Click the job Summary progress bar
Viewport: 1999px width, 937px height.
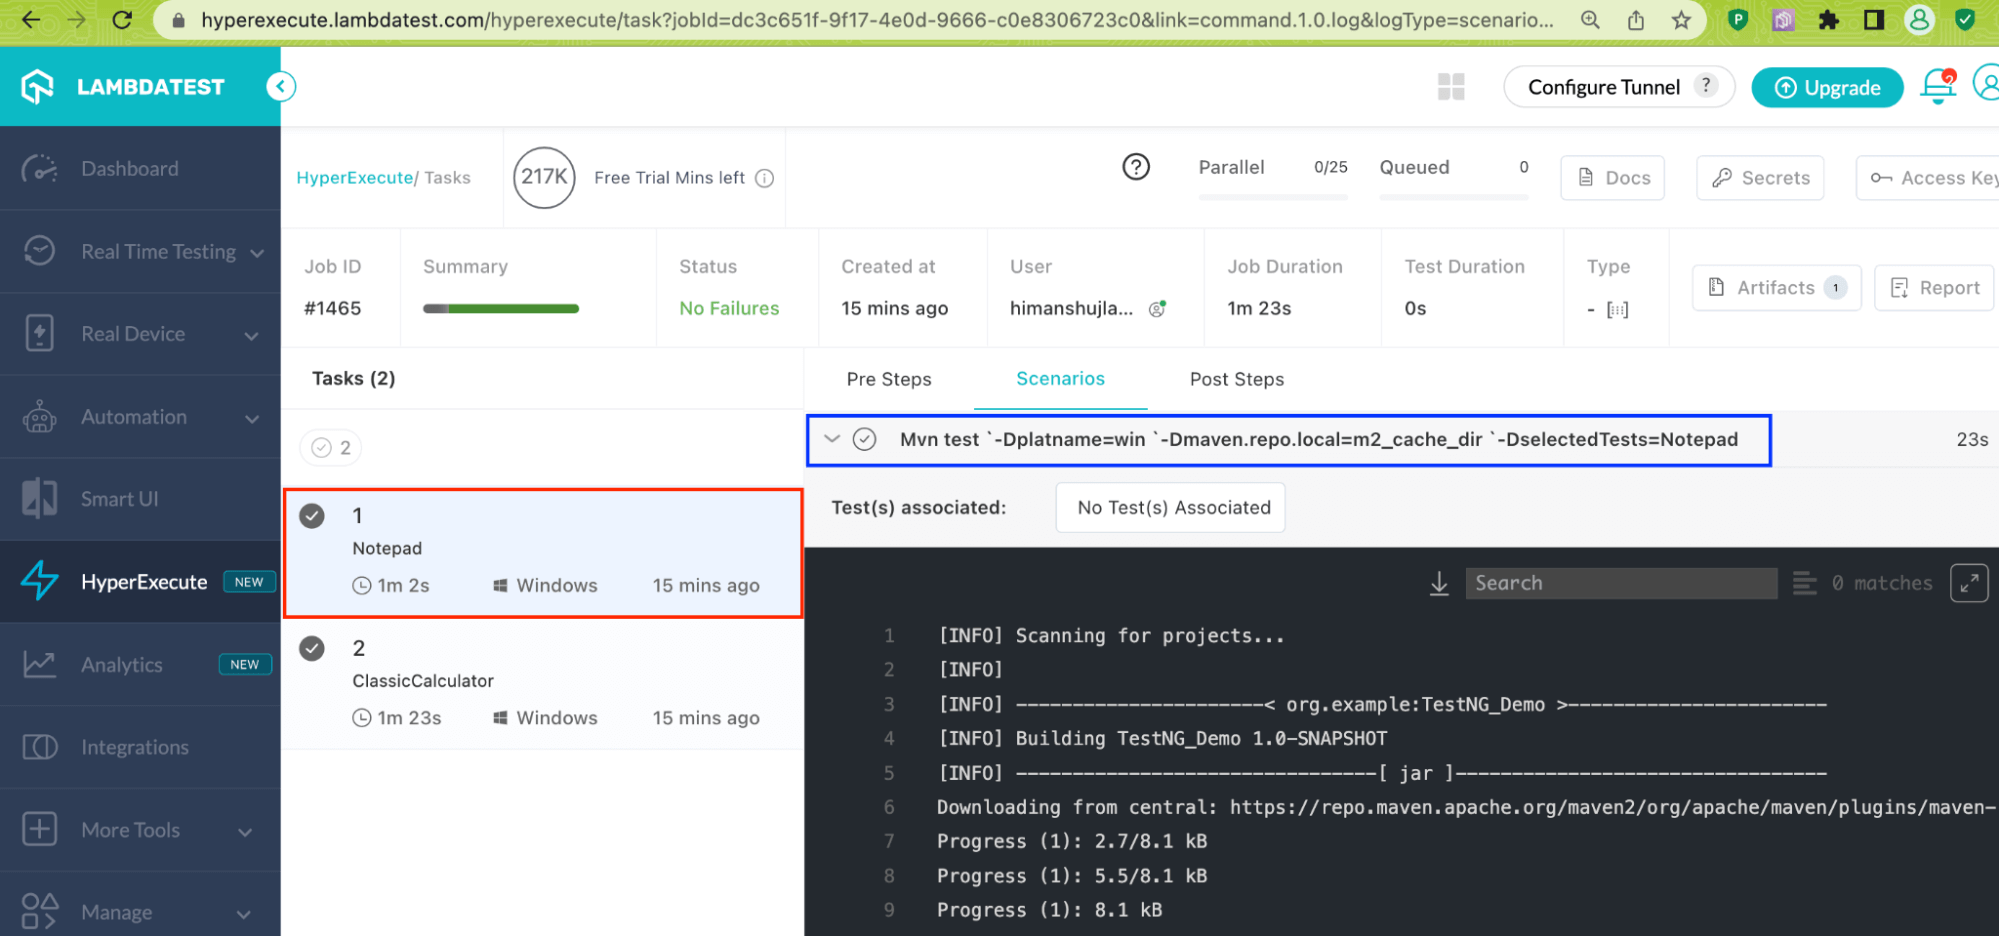[501, 309]
